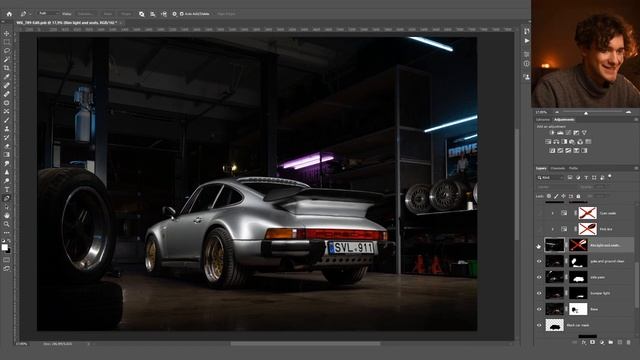The width and height of the screenshot is (640, 360).
Task: Open pen path options gear
Action: pos(174,14)
